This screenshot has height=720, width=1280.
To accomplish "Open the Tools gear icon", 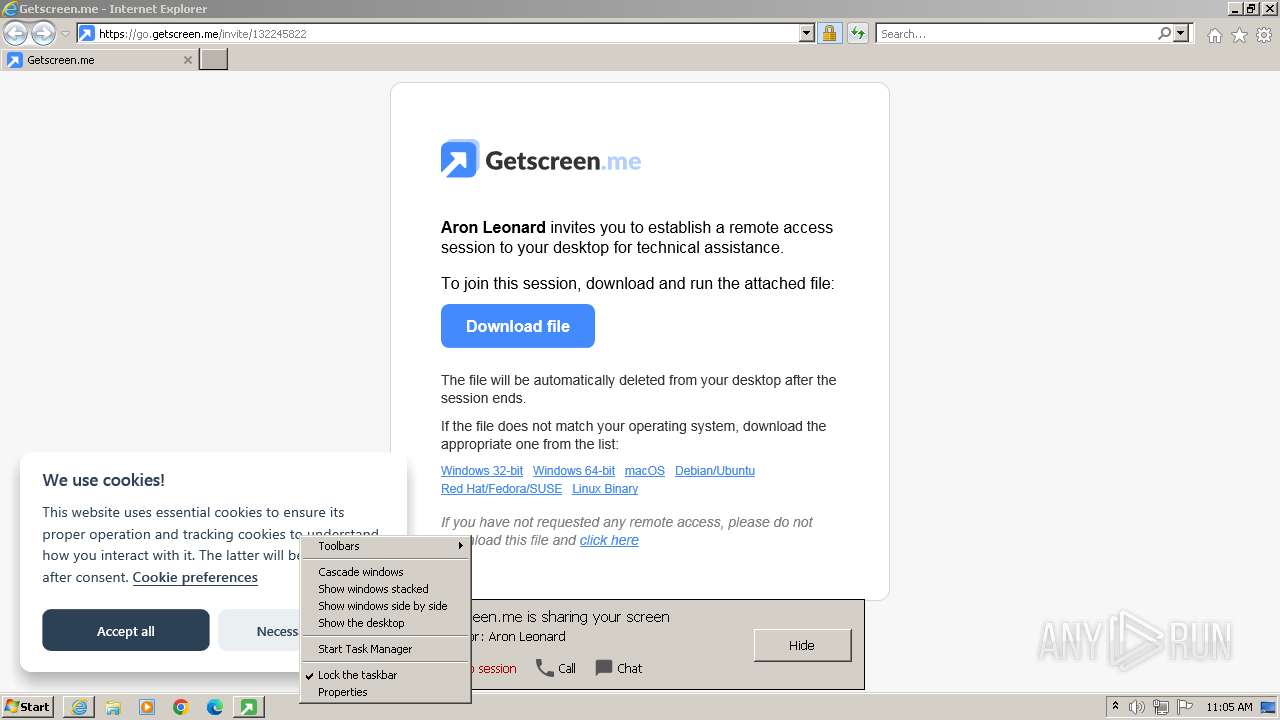I will click(1264, 35).
